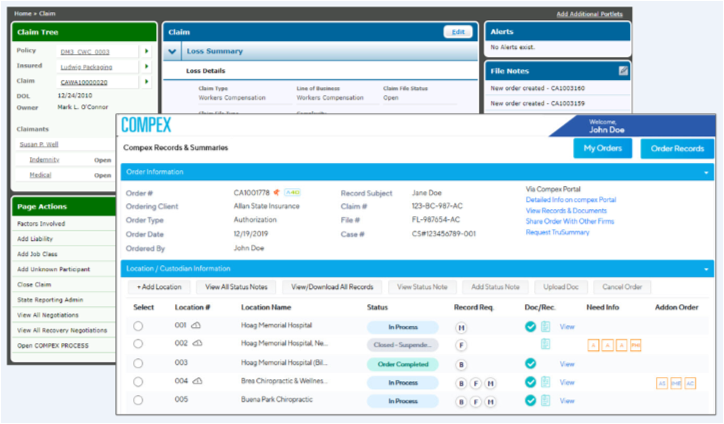This screenshot has height=424, width=724.
Task: Click the orange flag icon beside order CA1001778
Action: click(276, 193)
